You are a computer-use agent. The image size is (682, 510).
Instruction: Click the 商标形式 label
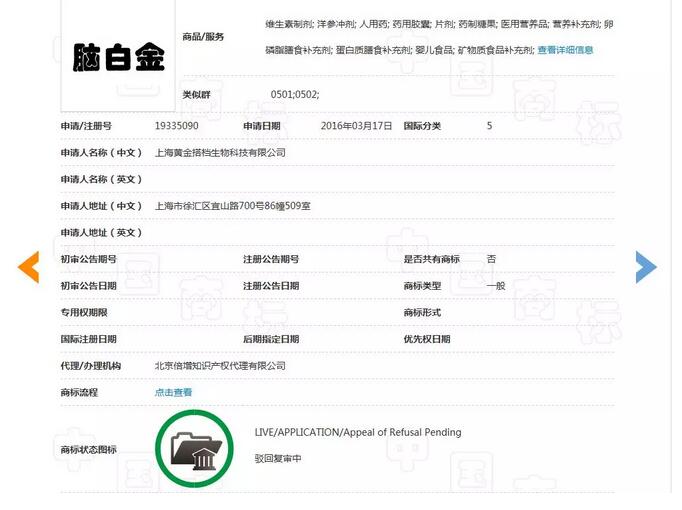tap(422, 313)
